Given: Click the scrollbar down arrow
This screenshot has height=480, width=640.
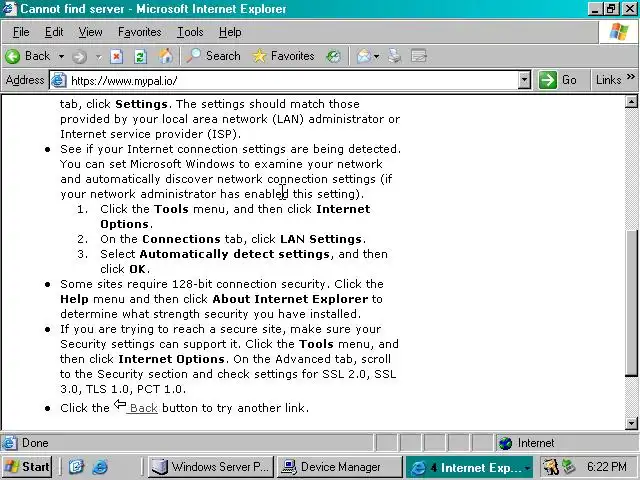Looking at the screenshot, I should [x=631, y=423].
